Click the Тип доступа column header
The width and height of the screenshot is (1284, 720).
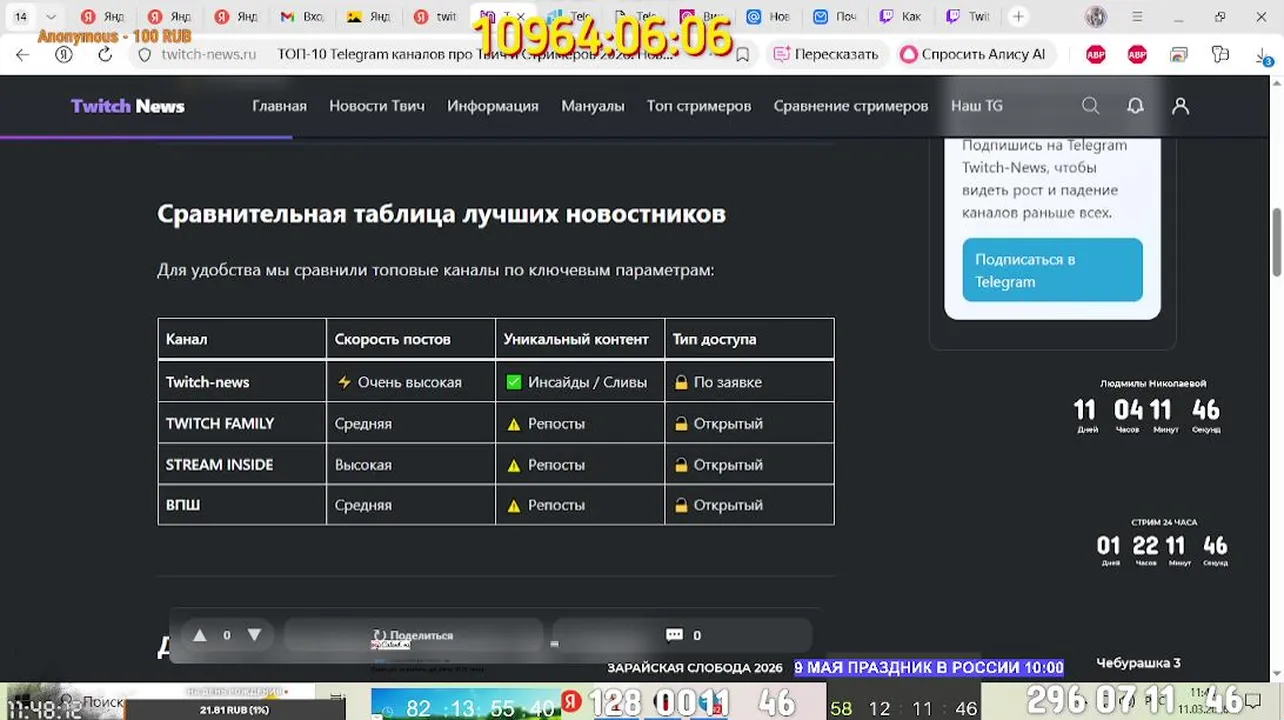click(x=749, y=339)
